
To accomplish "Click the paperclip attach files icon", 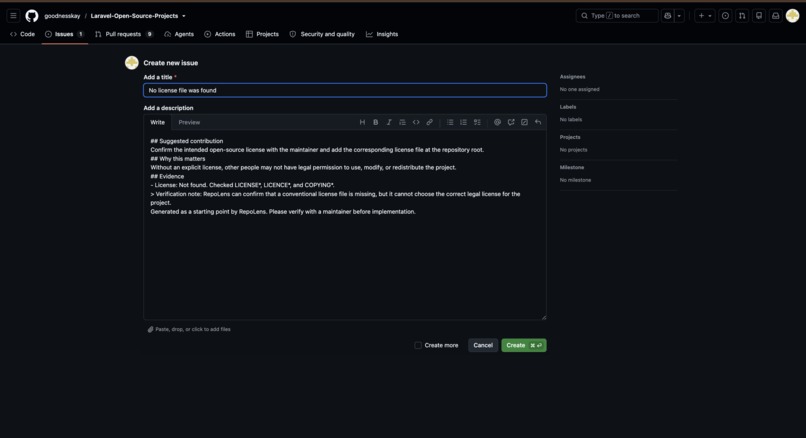I will (151, 330).
